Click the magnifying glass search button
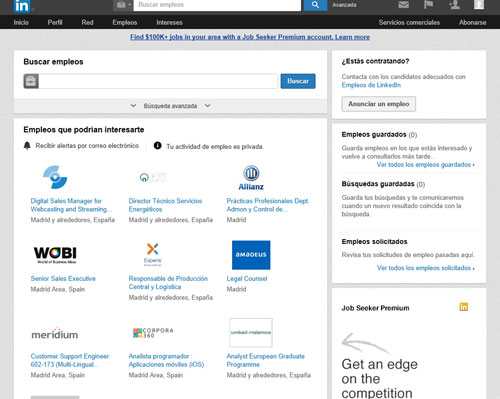The width and height of the screenshot is (500, 399). (x=315, y=5)
